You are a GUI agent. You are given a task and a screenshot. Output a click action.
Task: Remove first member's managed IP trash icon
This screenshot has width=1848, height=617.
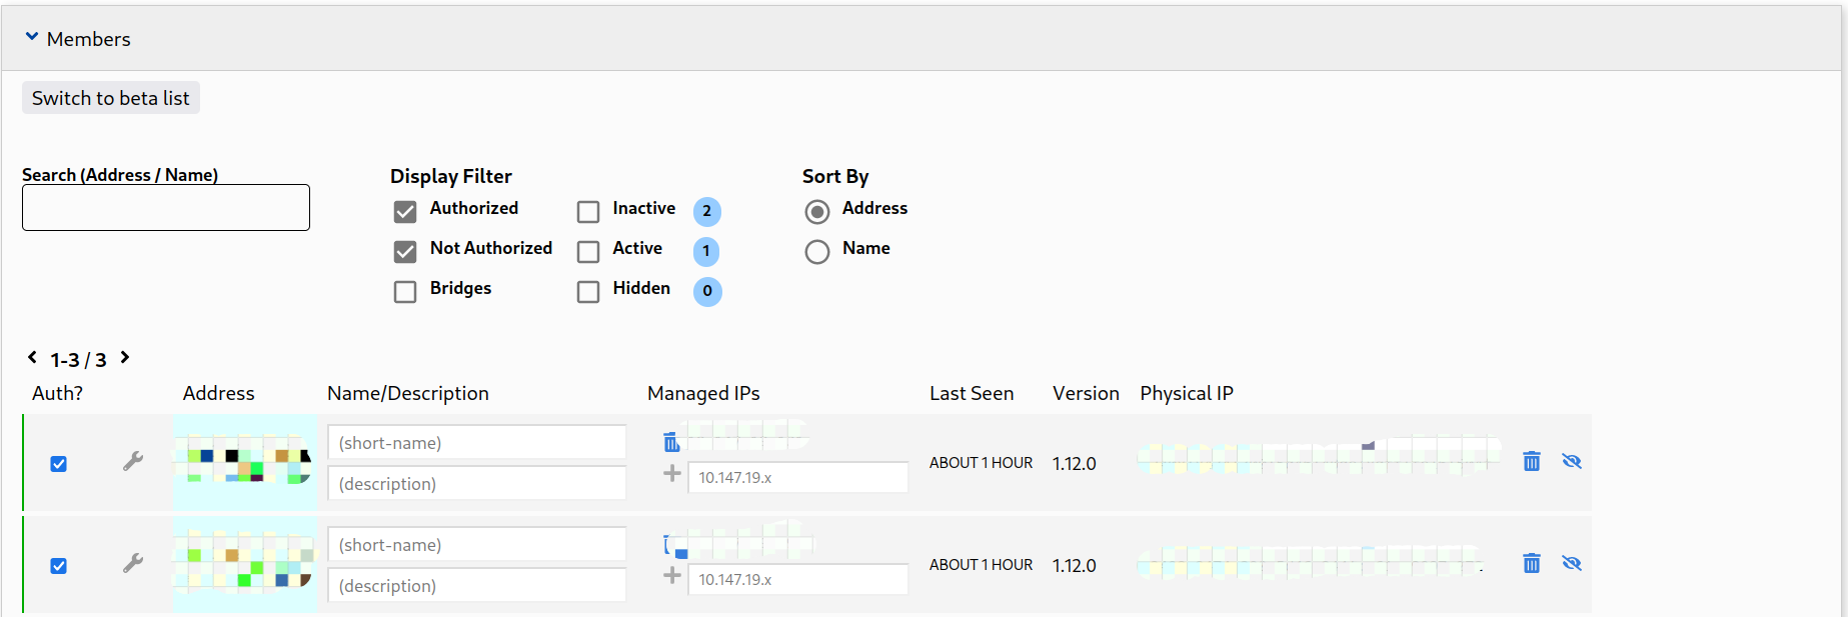[x=671, y=442]
